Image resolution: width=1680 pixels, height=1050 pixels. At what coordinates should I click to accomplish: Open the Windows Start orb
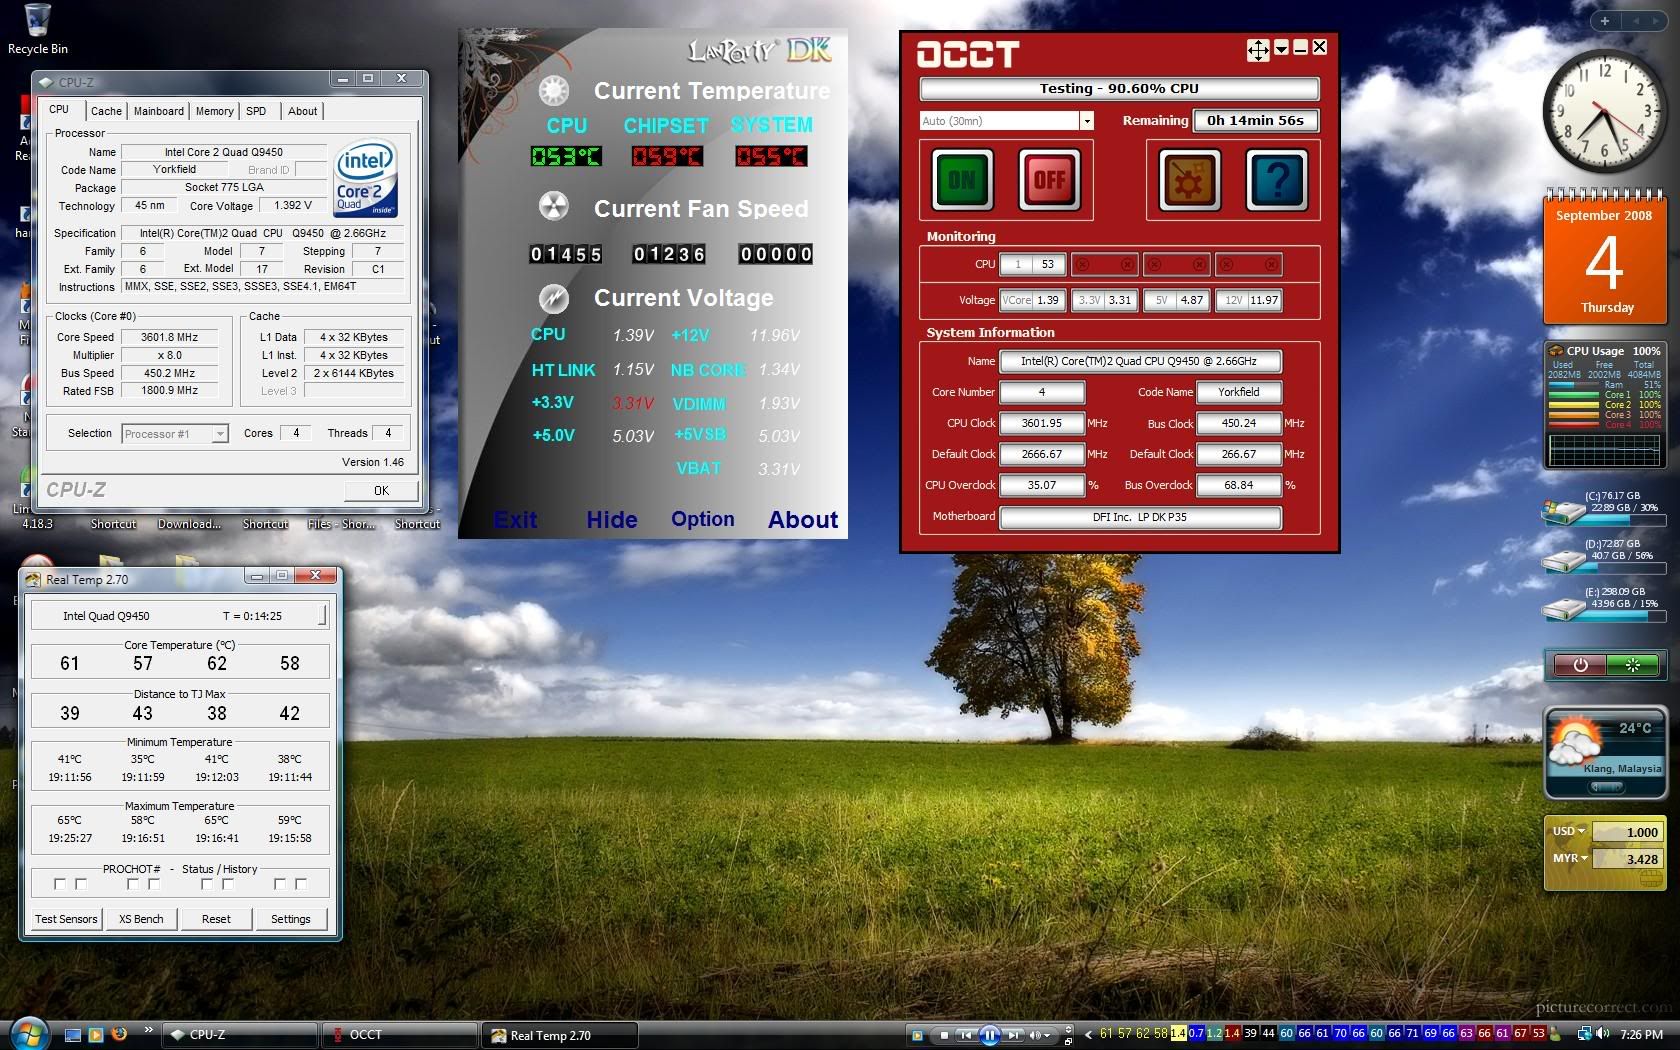click(28, 1033)
